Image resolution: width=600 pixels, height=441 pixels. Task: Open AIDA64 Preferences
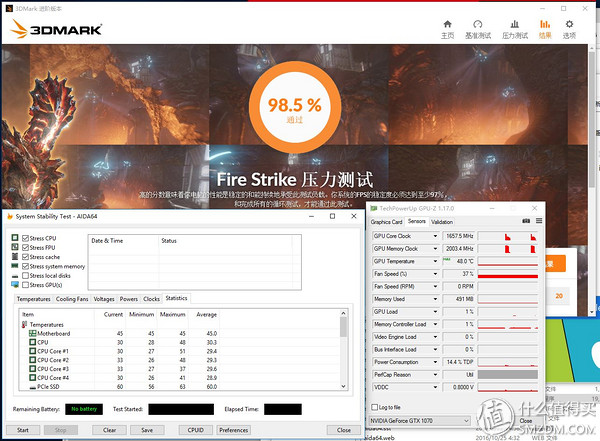(x=234, y=430)
